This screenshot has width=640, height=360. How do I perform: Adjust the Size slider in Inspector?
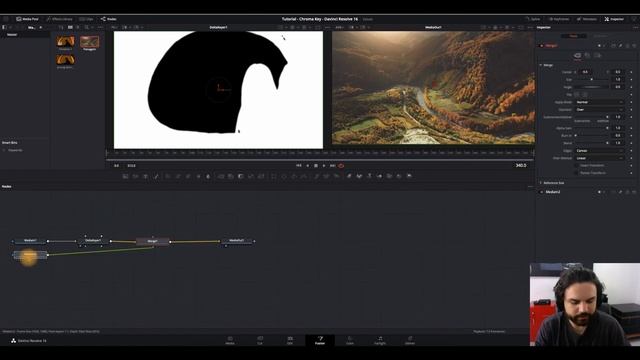coord(592,80)
